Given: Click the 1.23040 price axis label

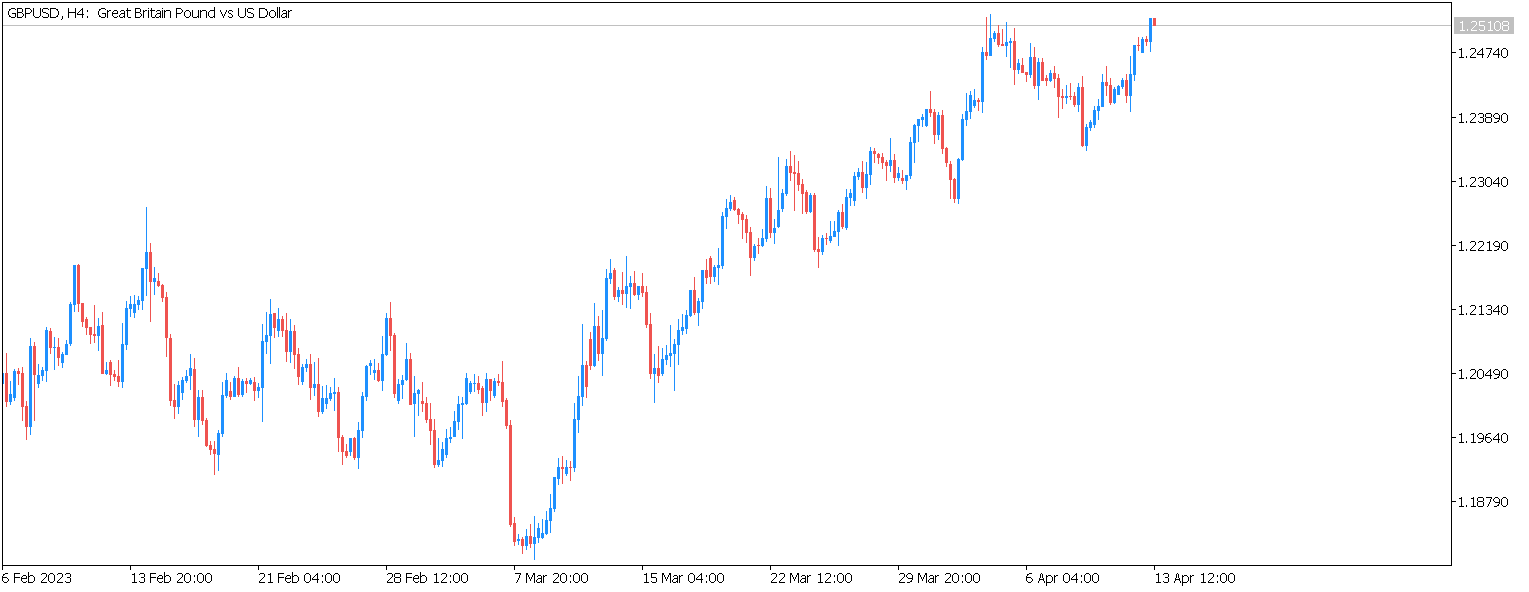Looking at the screenshot, I should [1484, 182].
